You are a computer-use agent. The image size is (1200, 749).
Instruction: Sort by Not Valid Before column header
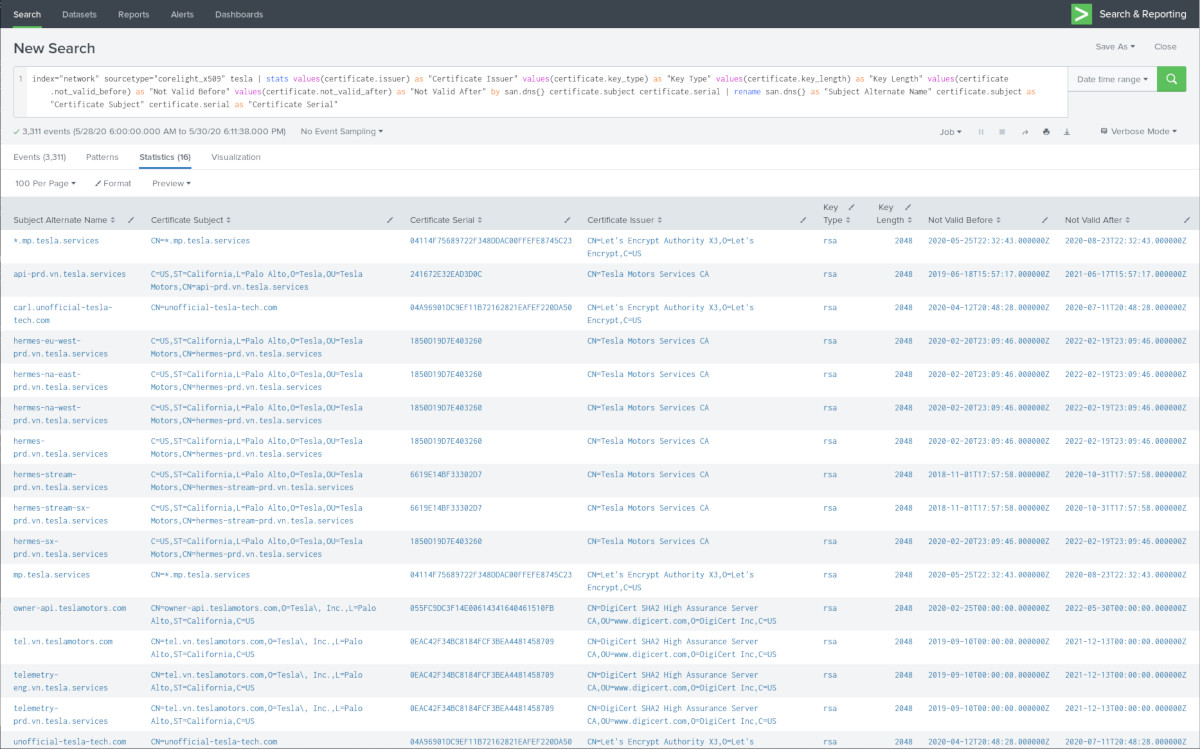[x=964, y=220]
